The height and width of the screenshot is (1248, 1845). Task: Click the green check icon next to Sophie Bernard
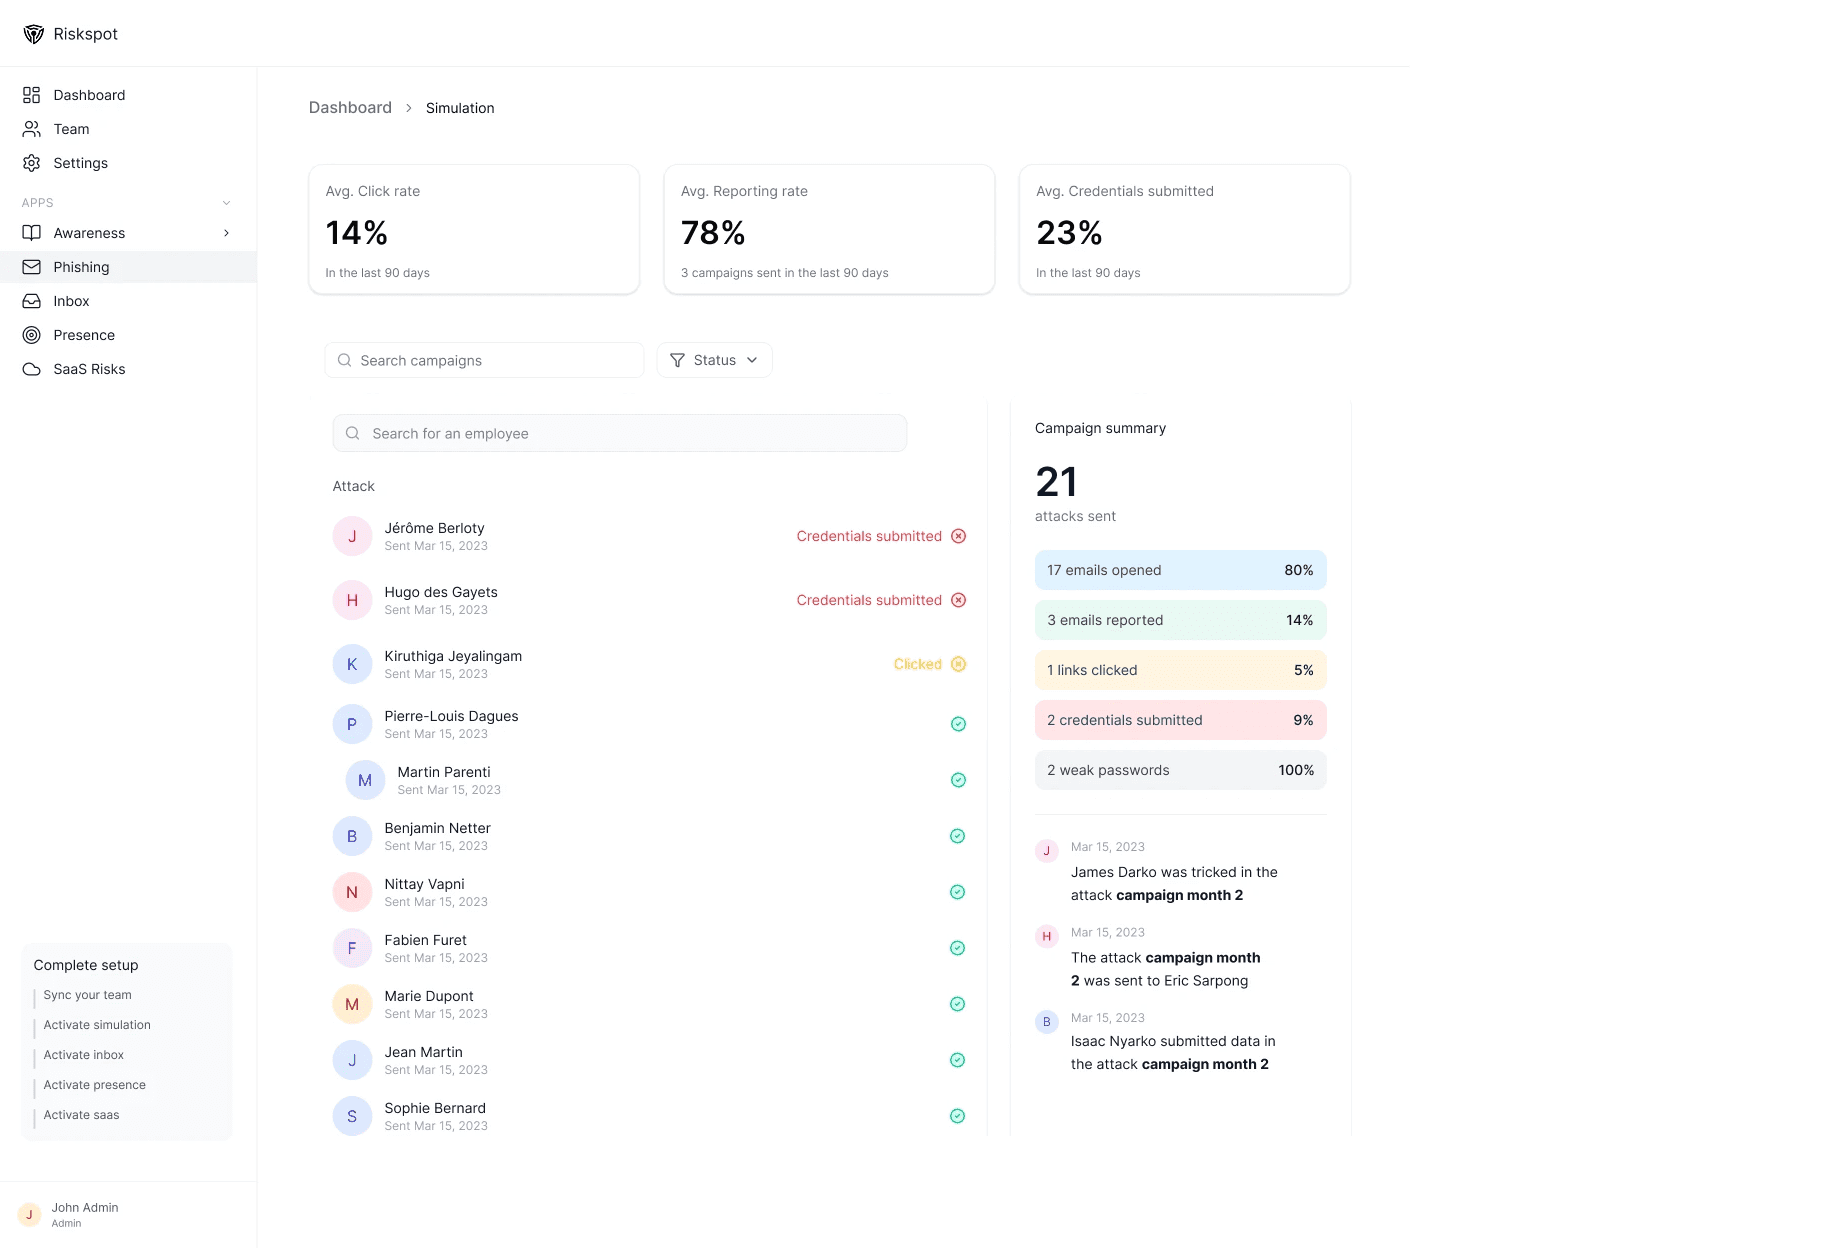tap(957, 1116)
